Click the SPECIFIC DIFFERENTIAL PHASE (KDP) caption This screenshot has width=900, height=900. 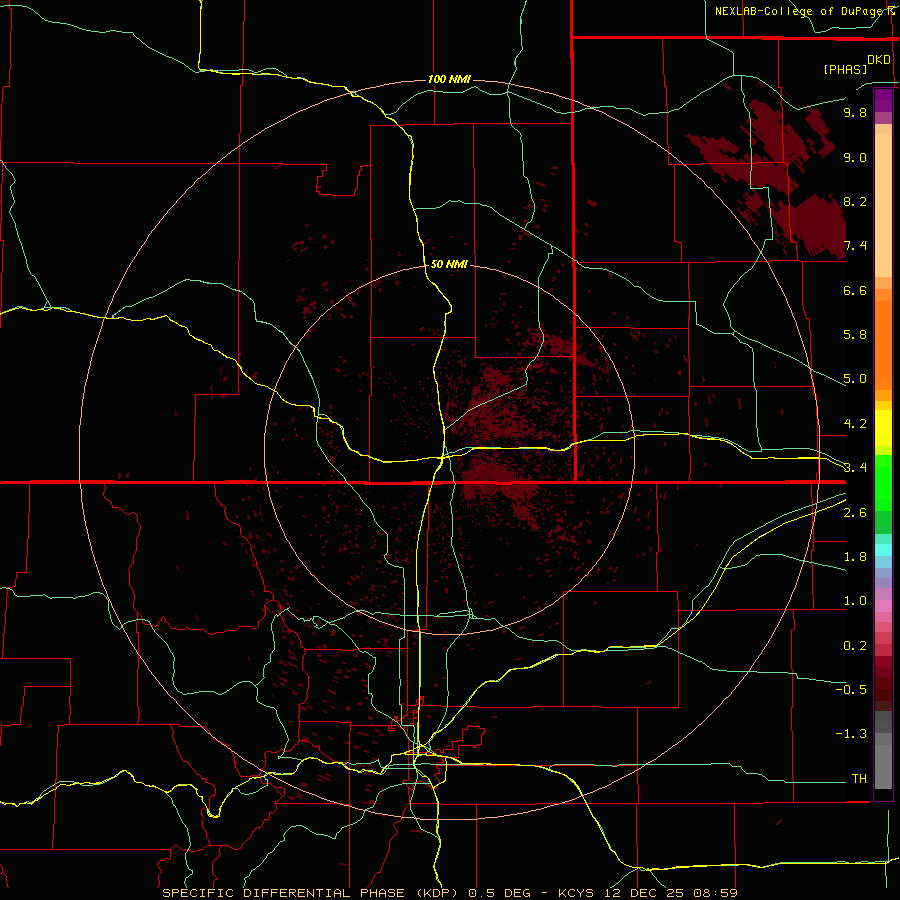312,893
